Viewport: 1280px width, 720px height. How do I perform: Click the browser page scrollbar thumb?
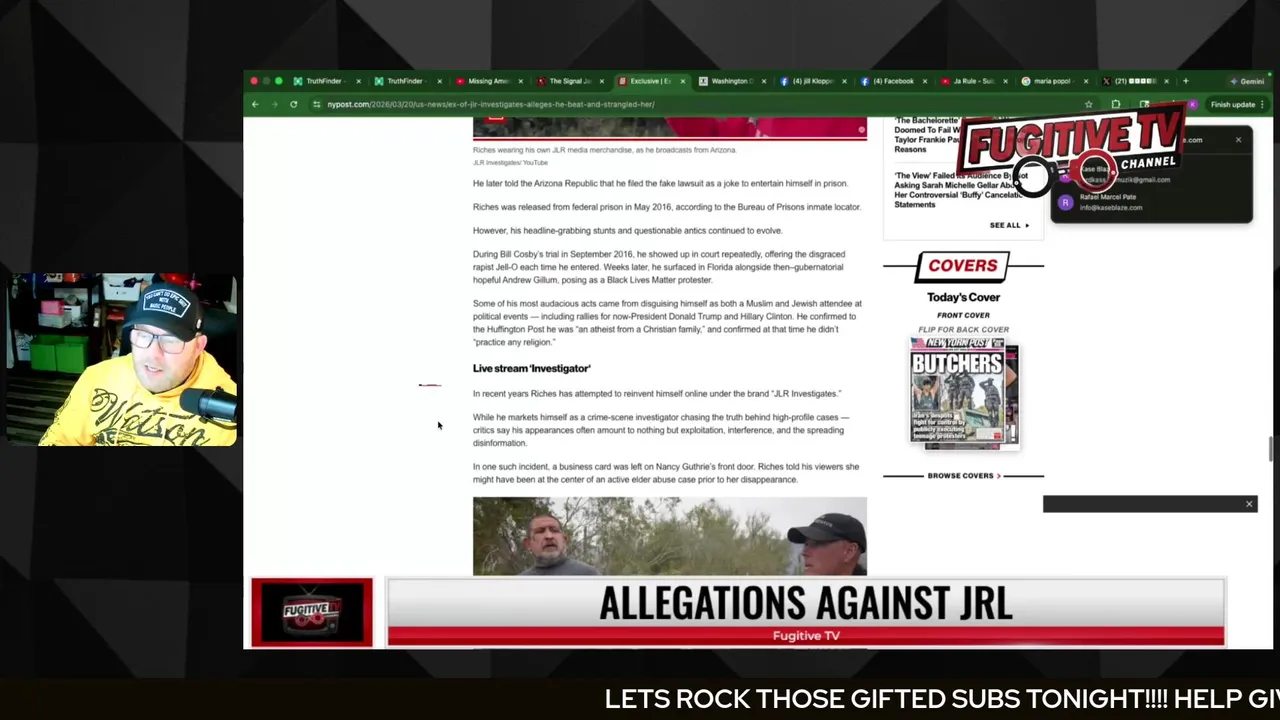[x=1270, y=450]
